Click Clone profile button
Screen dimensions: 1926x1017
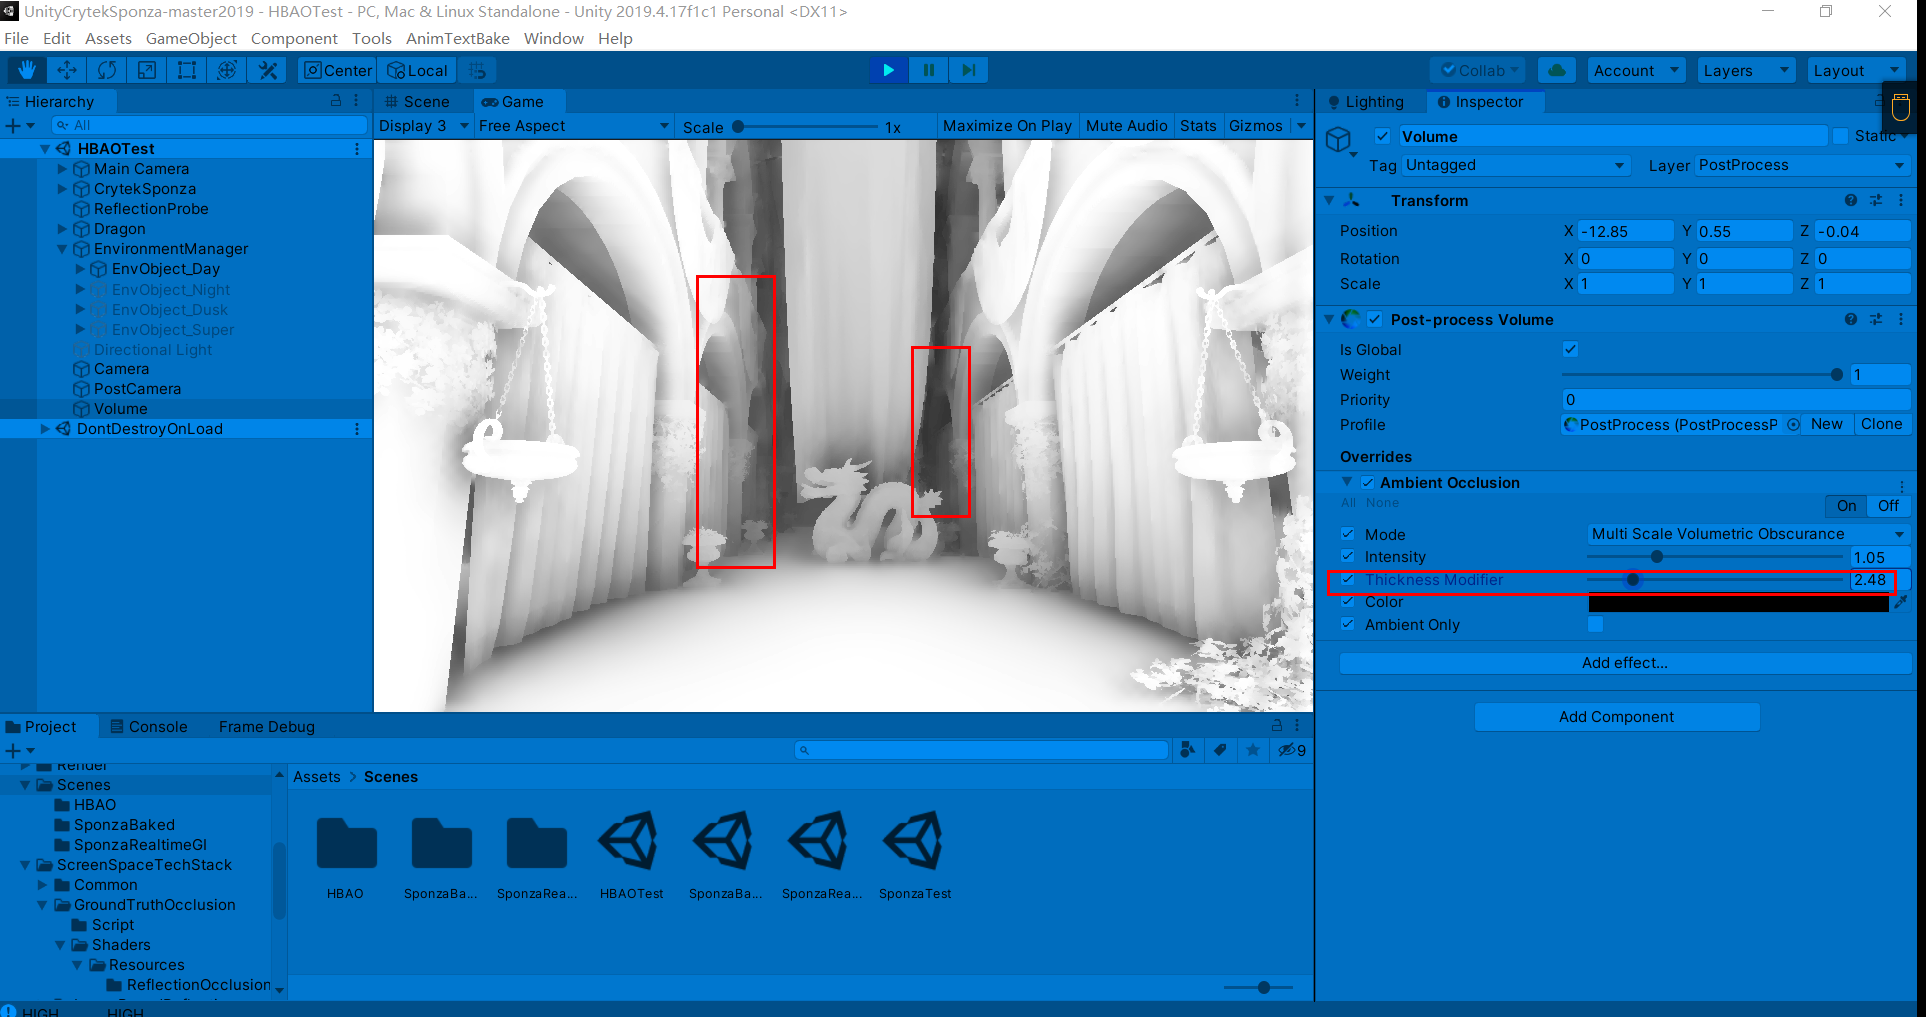pyautogui.click(x=1881, y=424)
